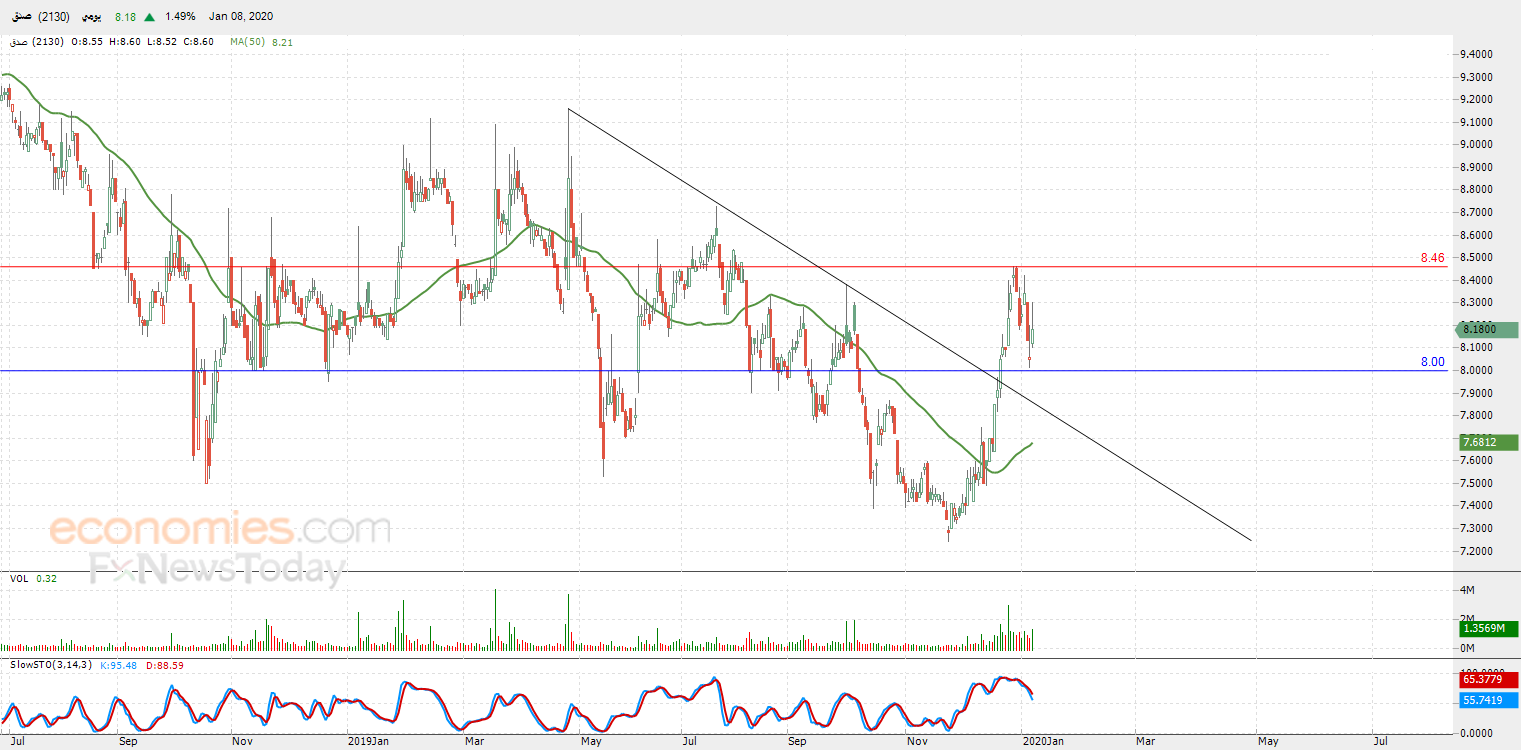The image size is (1521, 750).
Task: Click the 8.18 last price in header
Action: point(125,17)
